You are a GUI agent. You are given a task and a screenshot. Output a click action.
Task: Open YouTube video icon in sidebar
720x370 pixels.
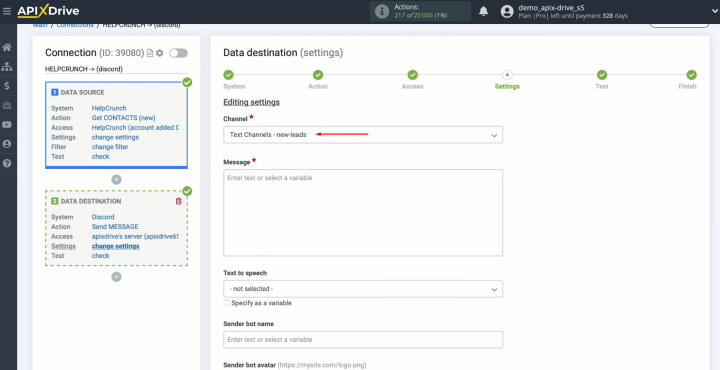pos(7,125)
